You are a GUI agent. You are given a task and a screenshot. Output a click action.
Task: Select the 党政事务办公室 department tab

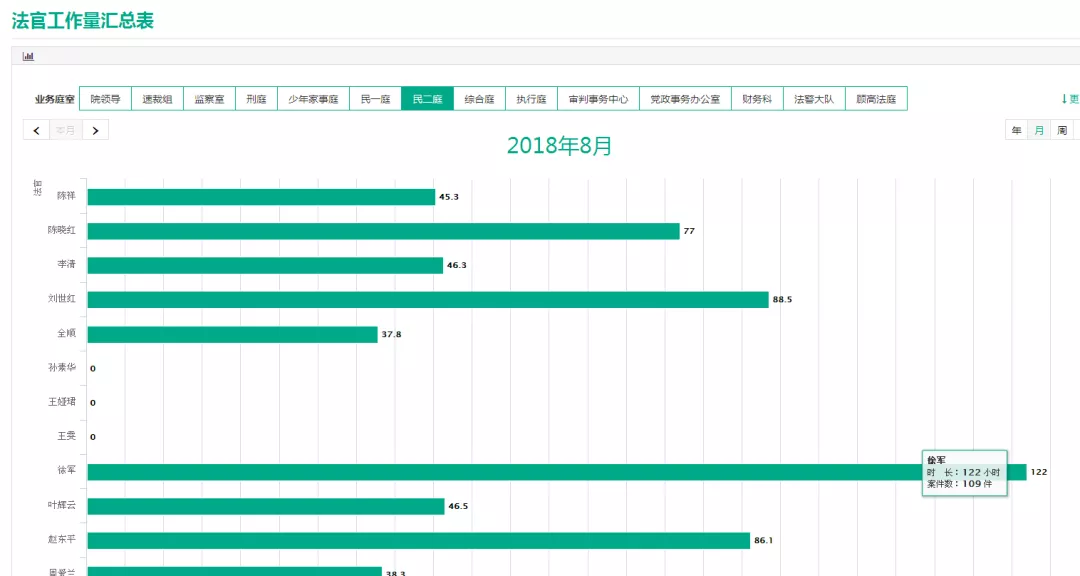pyautogui.click(x=685, y=99)
